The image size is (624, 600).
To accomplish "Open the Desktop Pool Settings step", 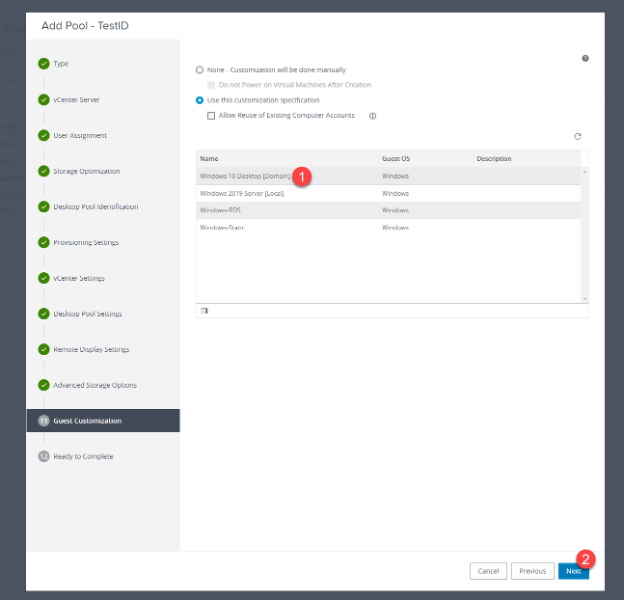I will tap(88, 314).
